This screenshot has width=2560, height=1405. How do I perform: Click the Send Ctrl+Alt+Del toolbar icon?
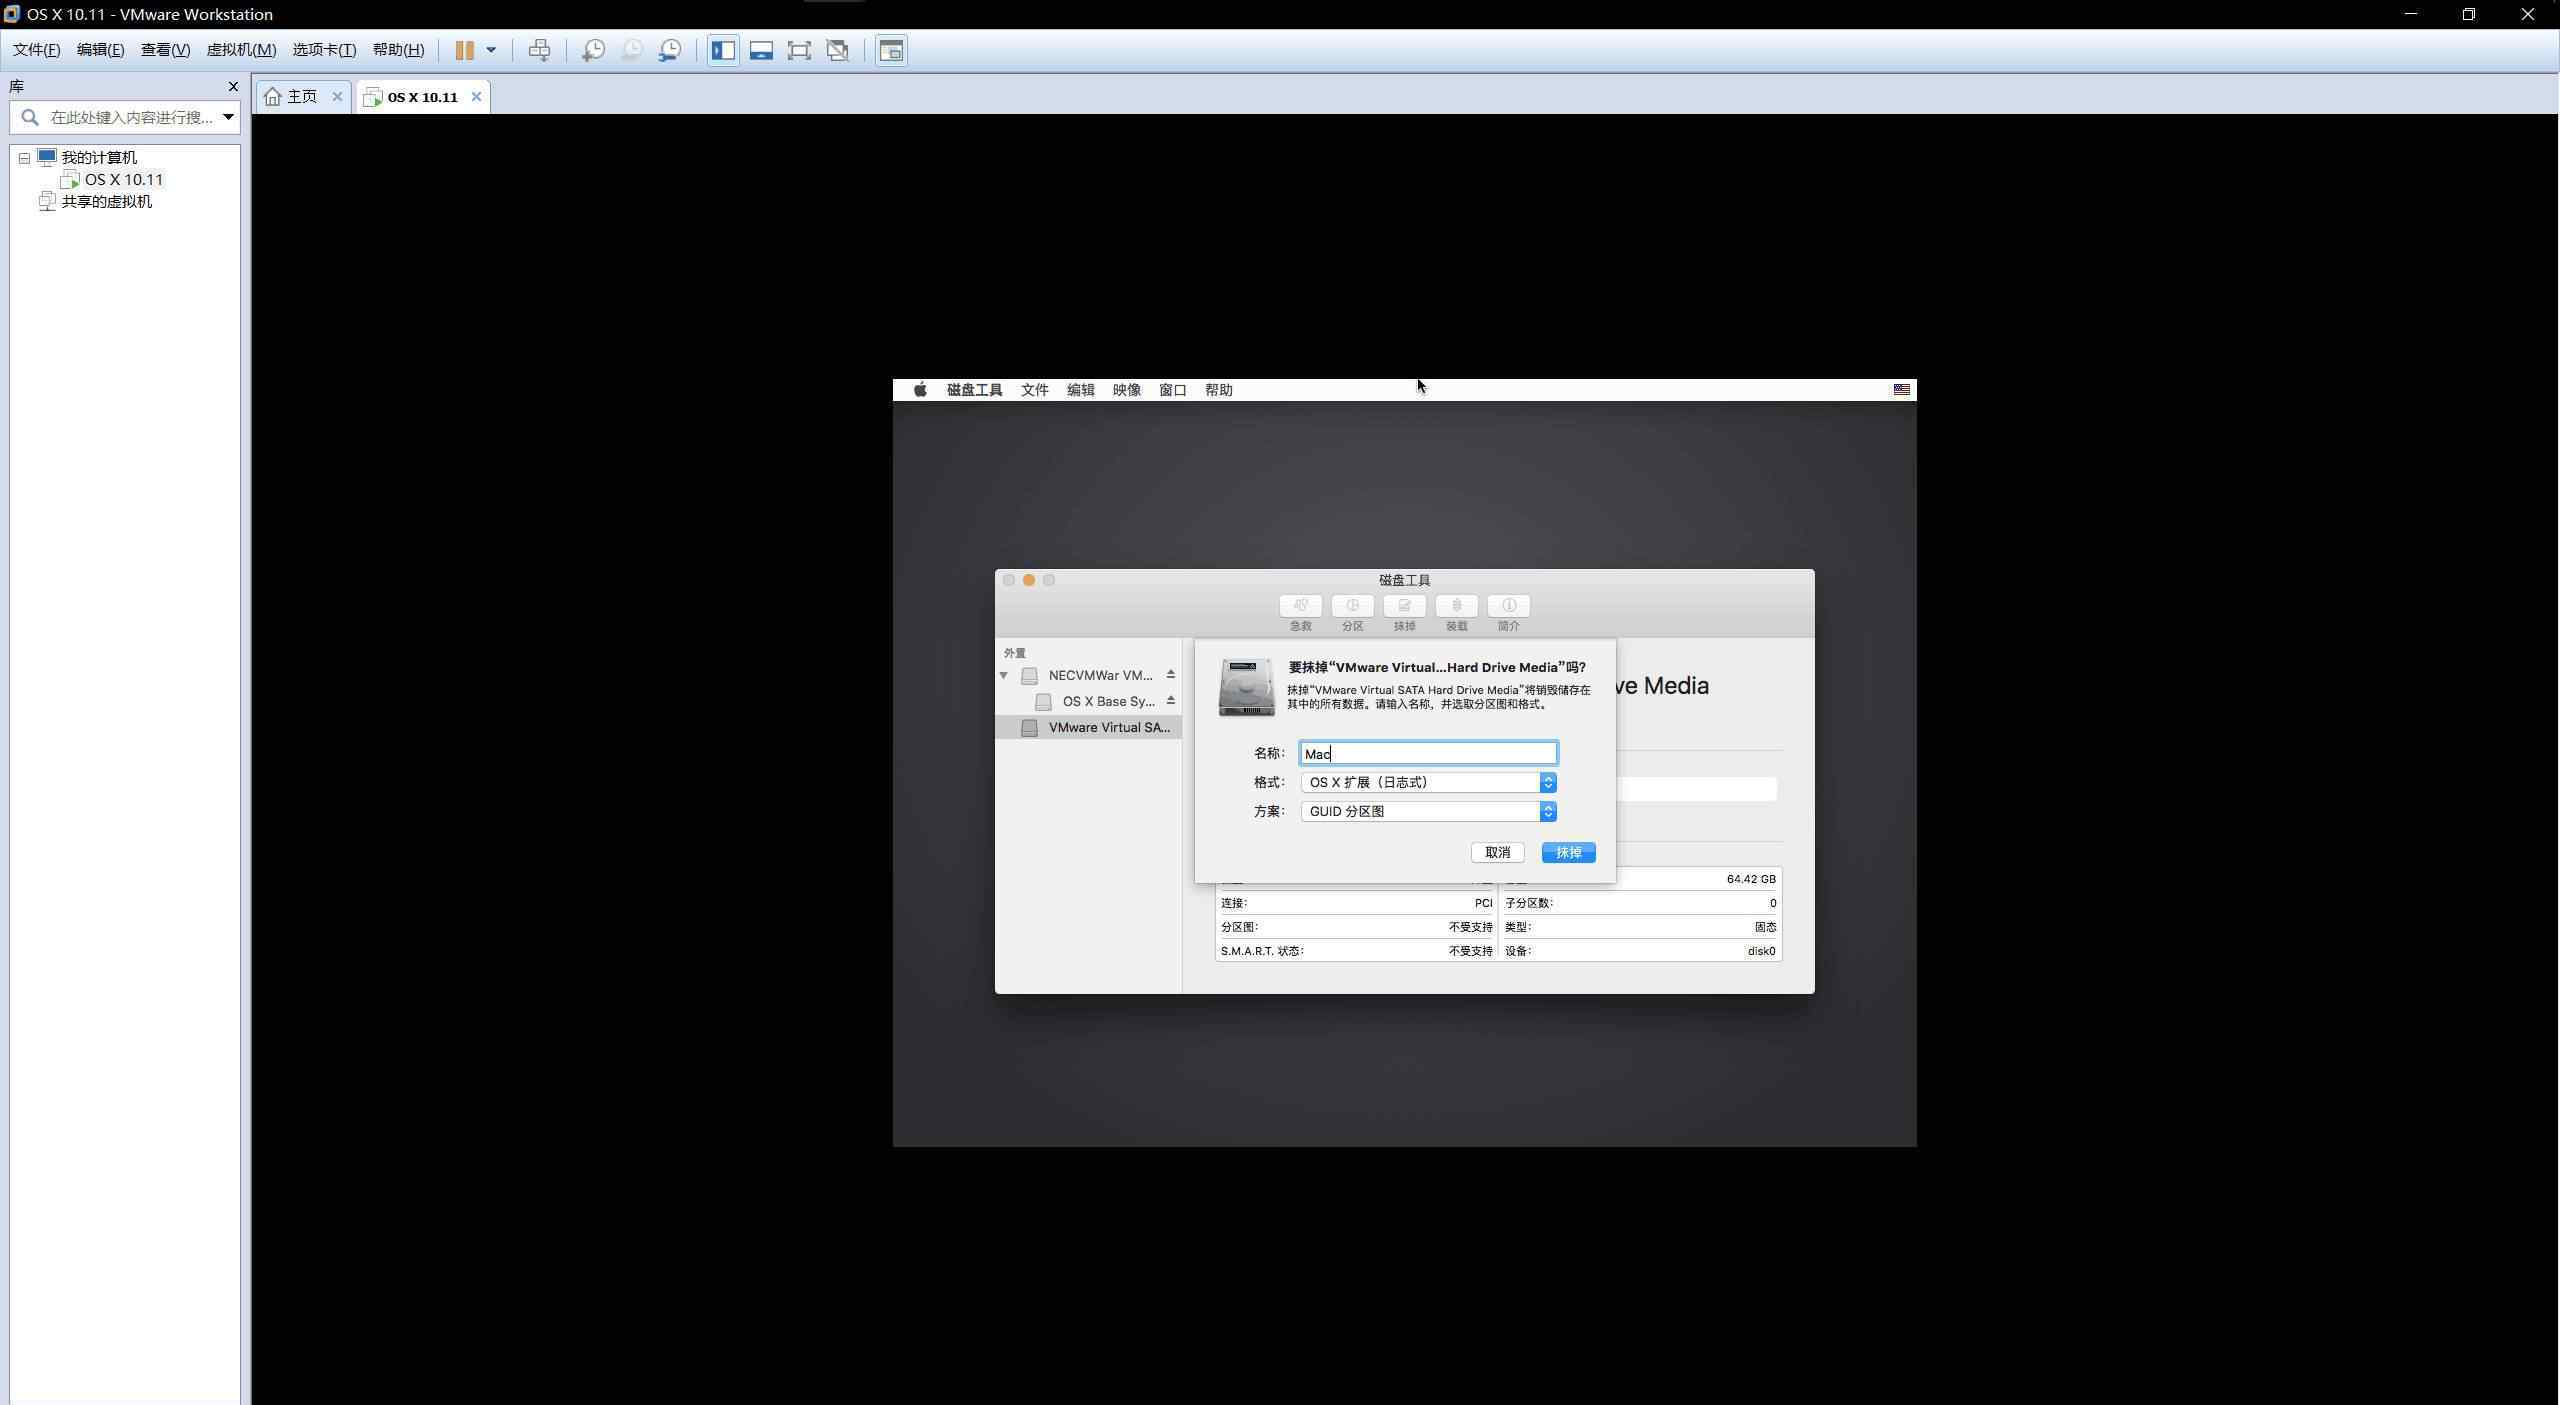pyautogui.click(x=539, y=50)
